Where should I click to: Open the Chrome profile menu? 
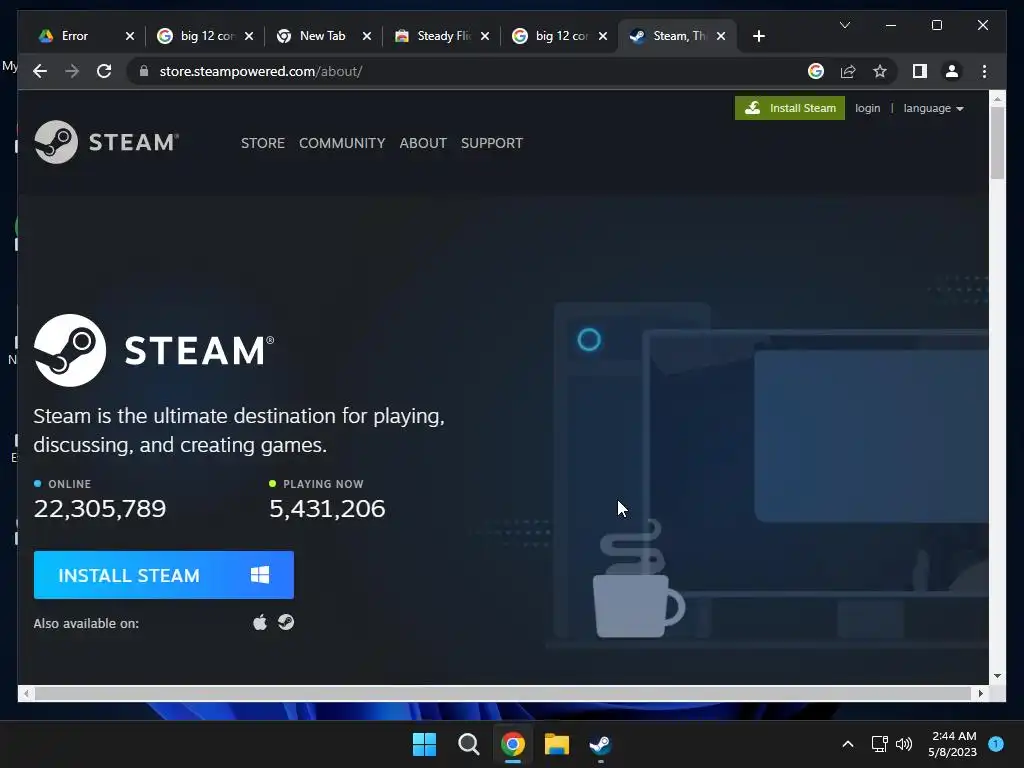tap(952, 71)
